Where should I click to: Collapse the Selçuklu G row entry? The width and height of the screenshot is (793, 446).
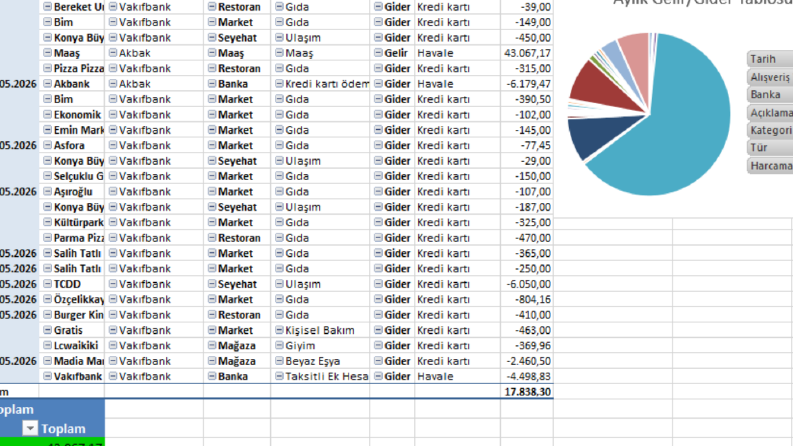[x=48, y=176]
